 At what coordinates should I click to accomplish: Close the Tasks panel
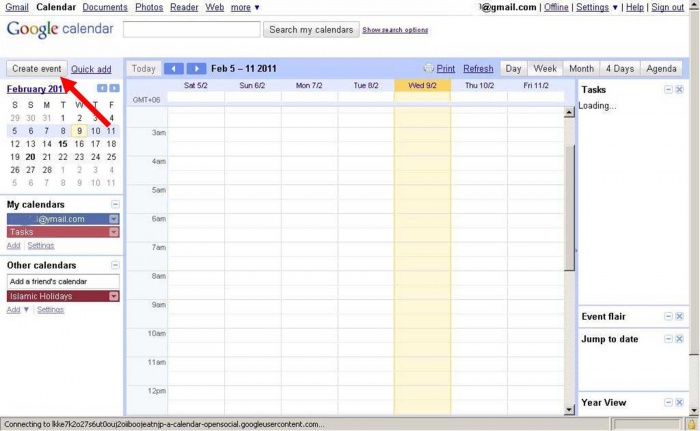[x=679, y=90]
